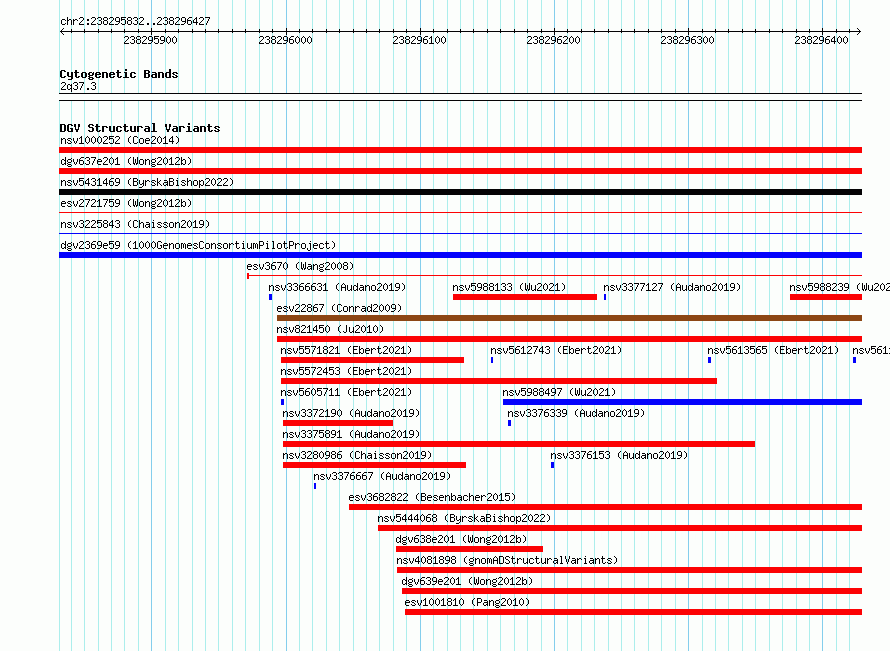Click the thick blue dgv2369e59 bar

click(460, 255)
